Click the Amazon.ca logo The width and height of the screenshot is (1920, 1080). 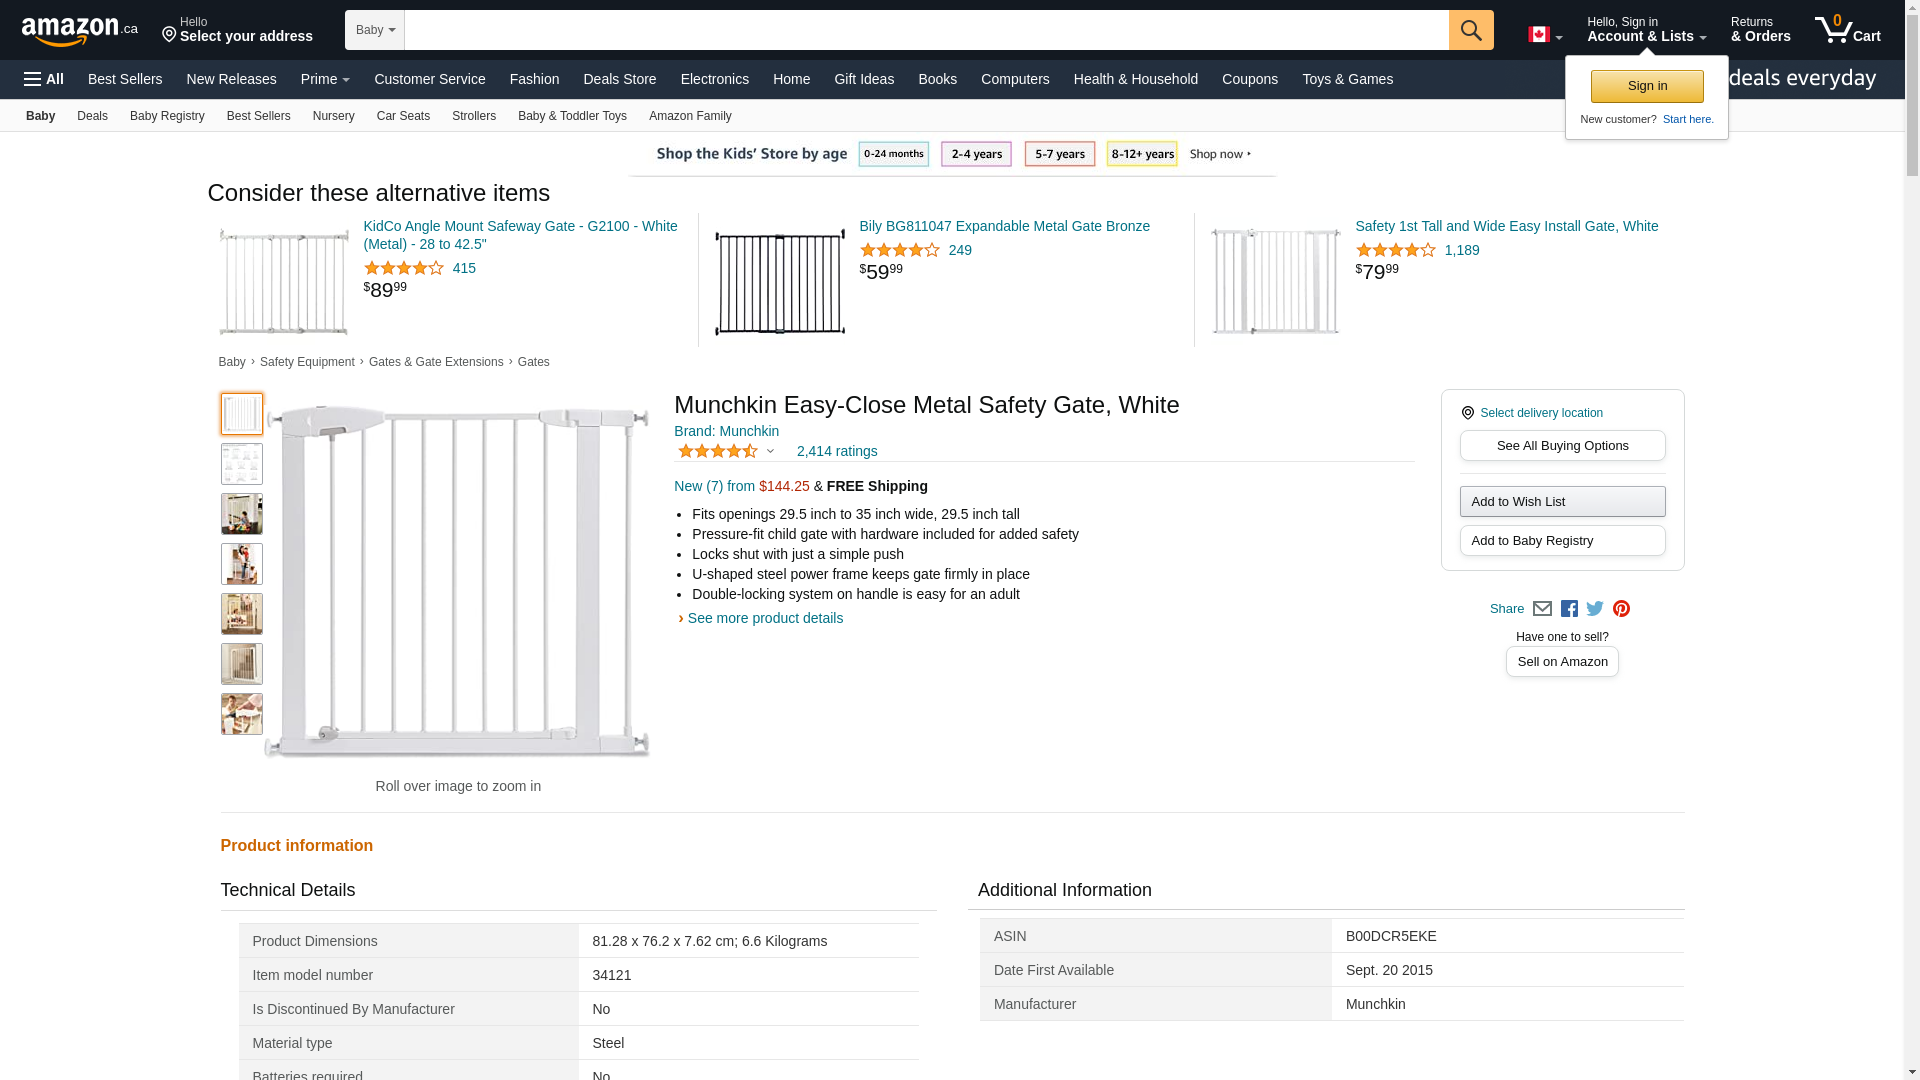(80, 31)
